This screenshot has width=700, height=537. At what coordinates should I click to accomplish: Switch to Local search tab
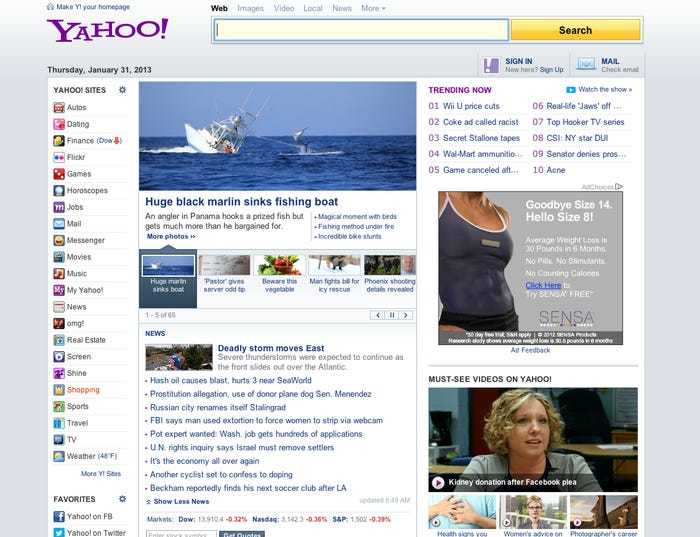[313, 8]
